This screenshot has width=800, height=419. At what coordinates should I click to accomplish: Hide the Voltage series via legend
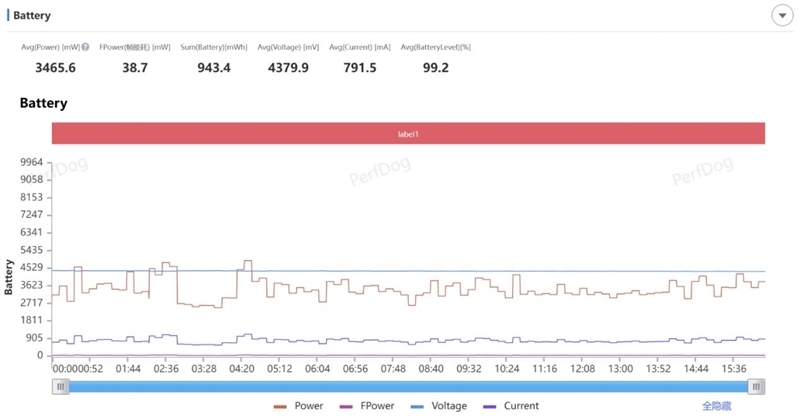439,406
